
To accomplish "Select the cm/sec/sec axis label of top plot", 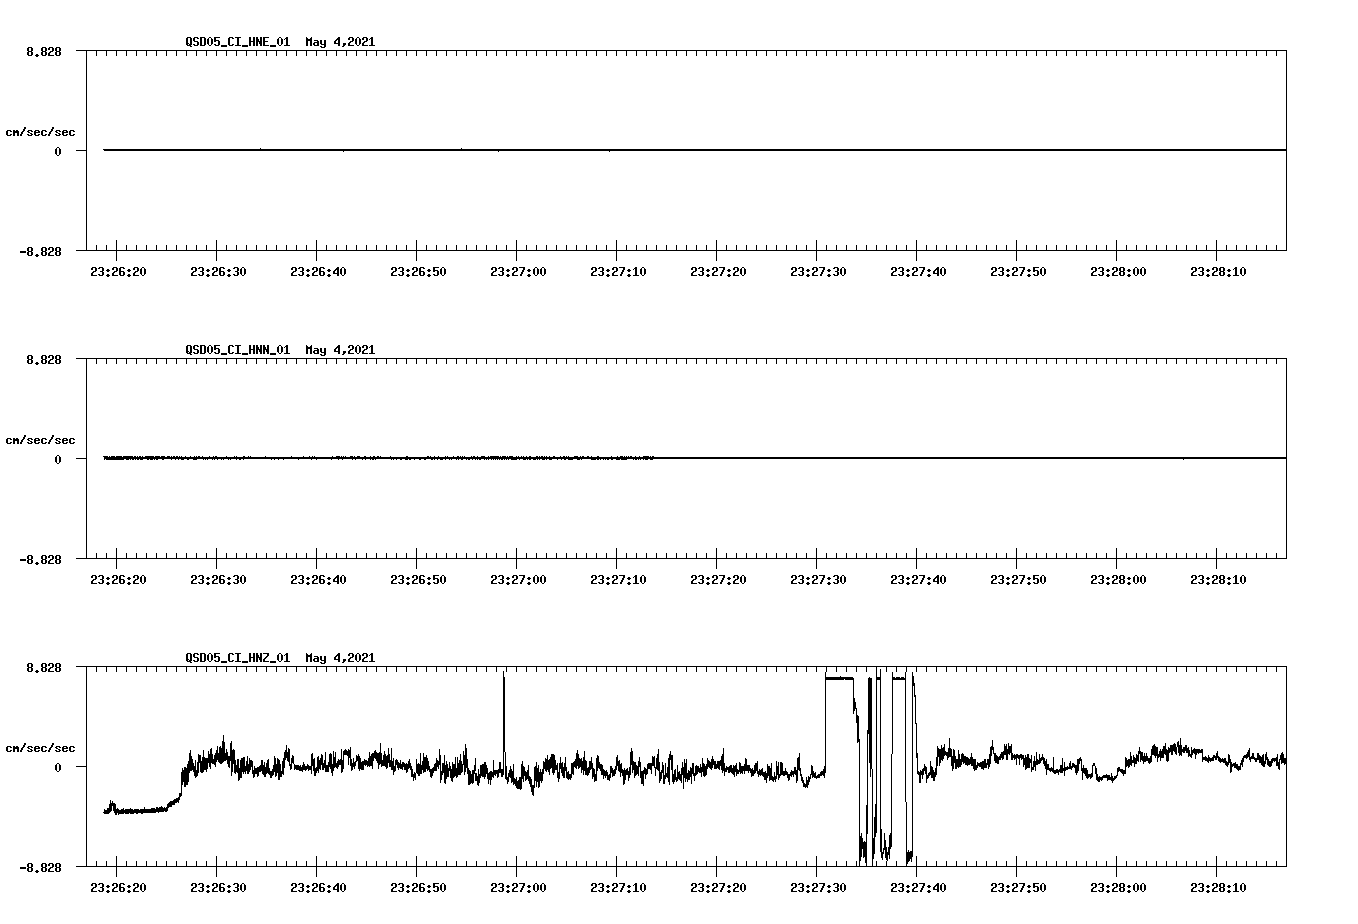I will [x=42, y=131].
